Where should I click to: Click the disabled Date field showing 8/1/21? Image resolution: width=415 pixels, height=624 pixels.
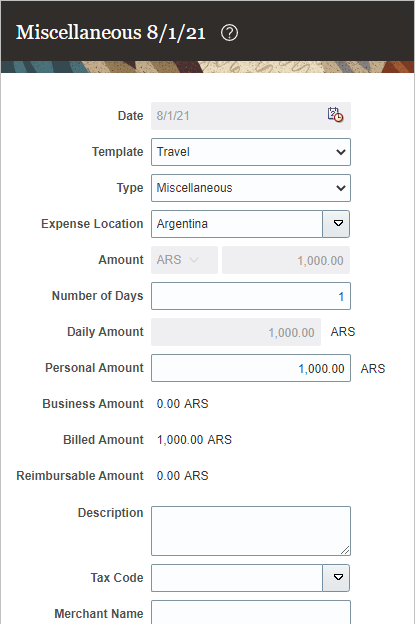coord(251,116)
